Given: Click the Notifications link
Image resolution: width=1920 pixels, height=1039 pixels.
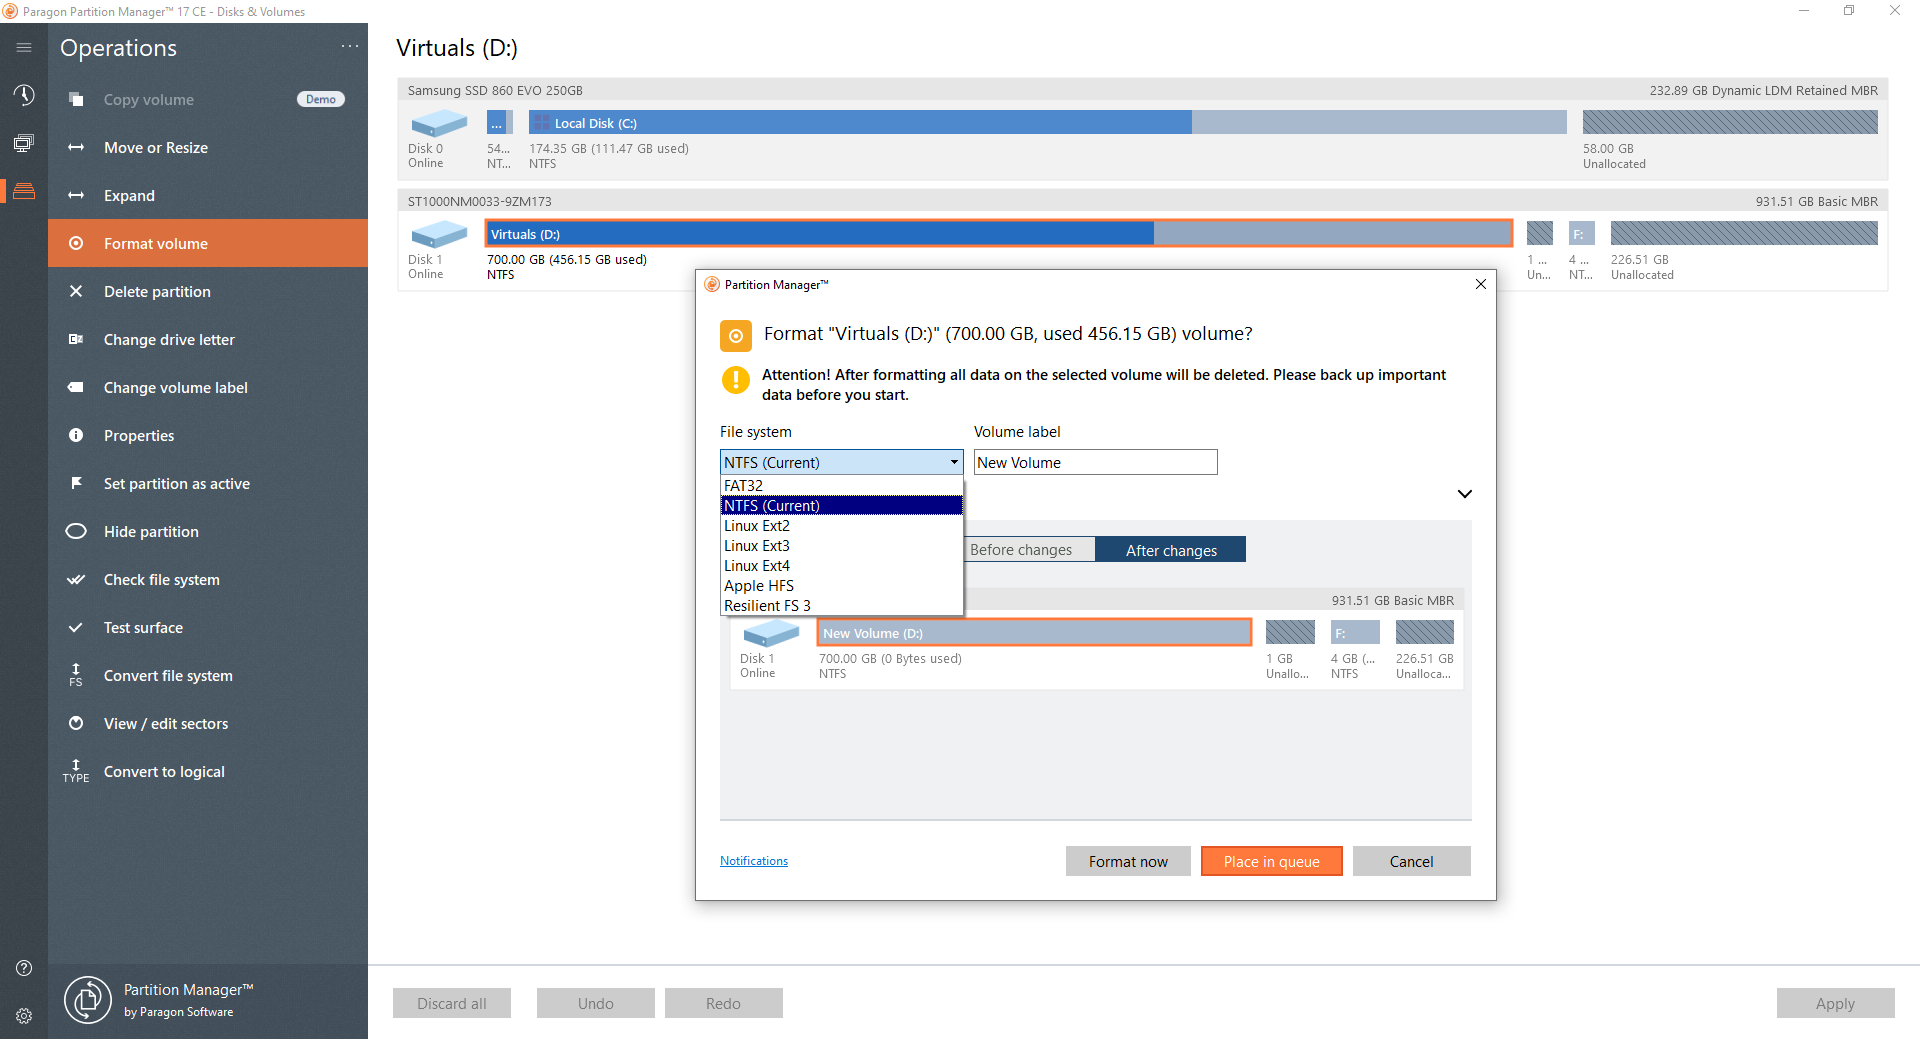Looking at the screenshot, I should pyautogui.click(x=753, y=860).
